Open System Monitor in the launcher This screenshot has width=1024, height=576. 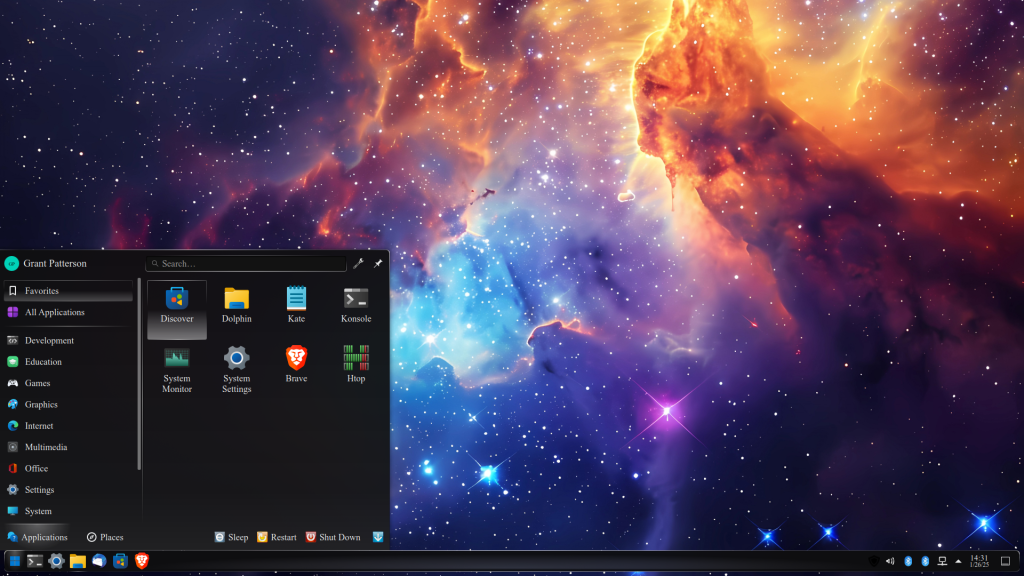177,369
